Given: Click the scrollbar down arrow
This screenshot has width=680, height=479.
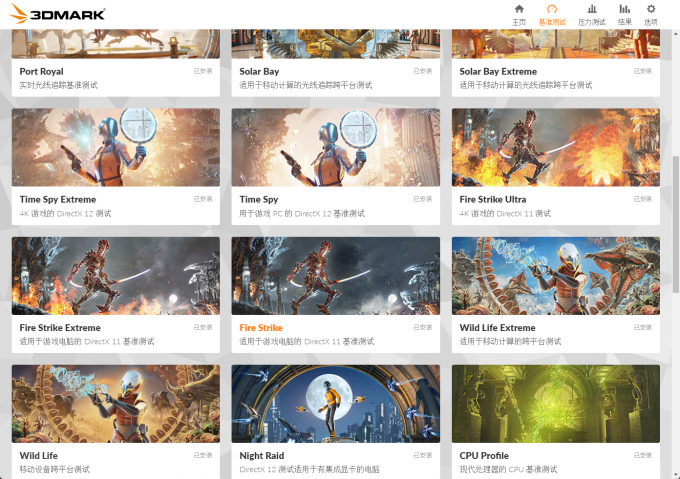Looking at the screenshot, I should pos(675,475).
